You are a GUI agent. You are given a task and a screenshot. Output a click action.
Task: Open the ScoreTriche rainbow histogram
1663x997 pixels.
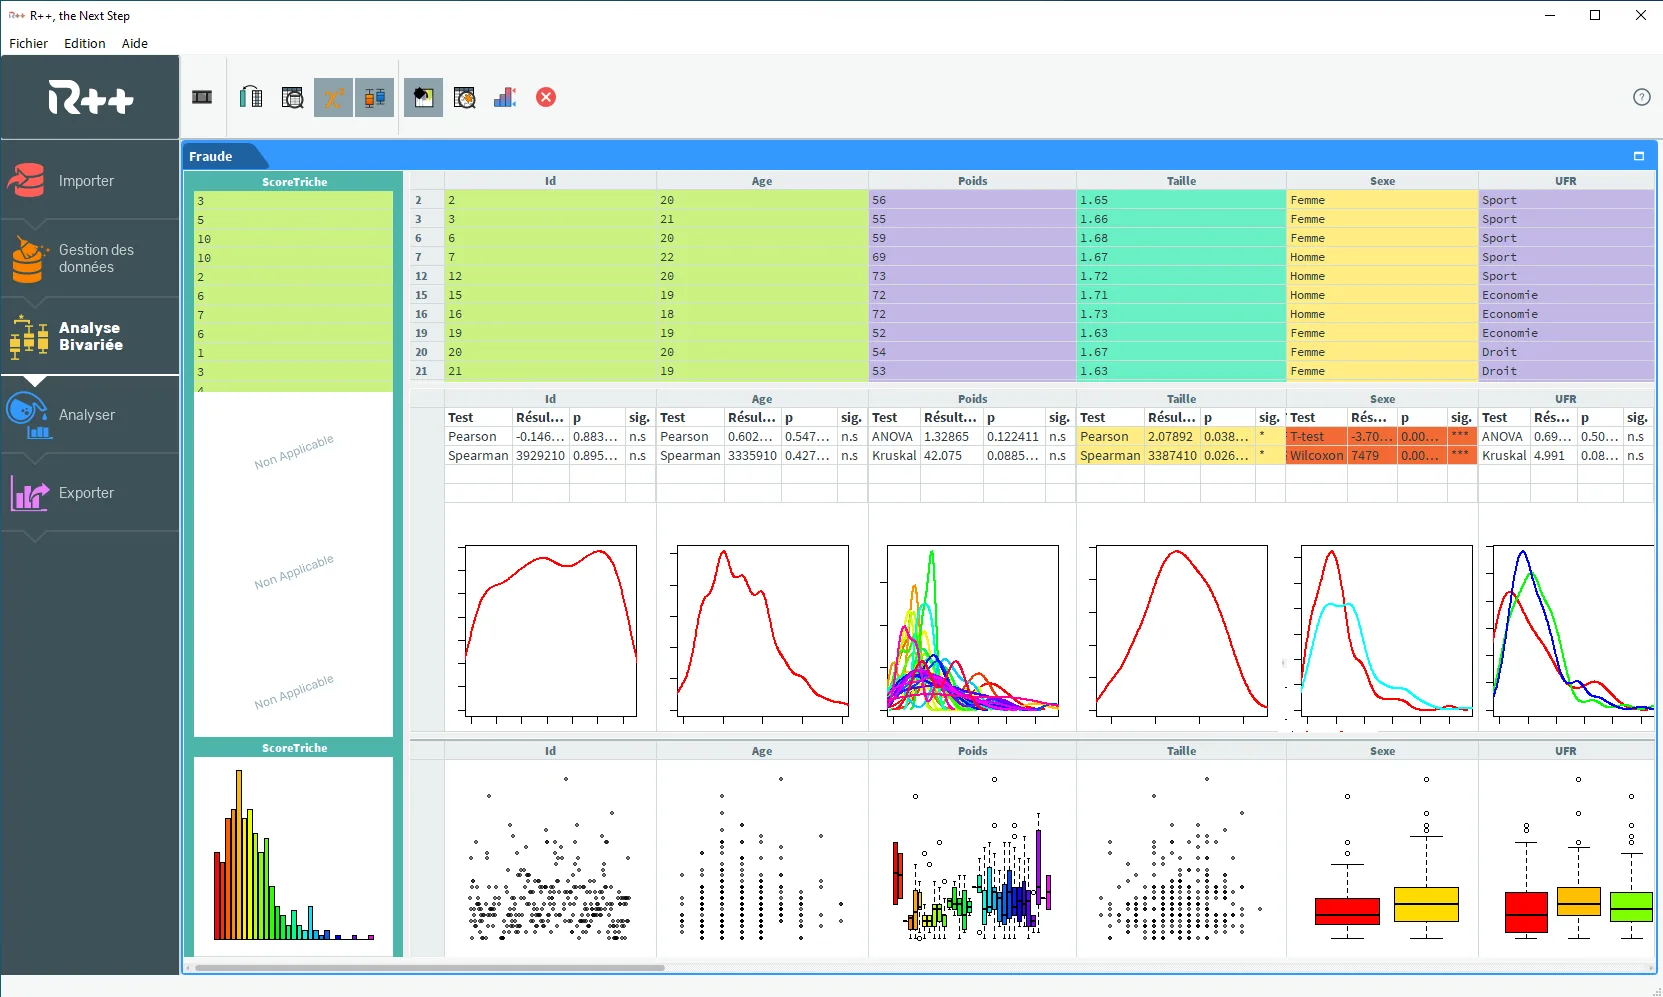click(x=294, y=855)
